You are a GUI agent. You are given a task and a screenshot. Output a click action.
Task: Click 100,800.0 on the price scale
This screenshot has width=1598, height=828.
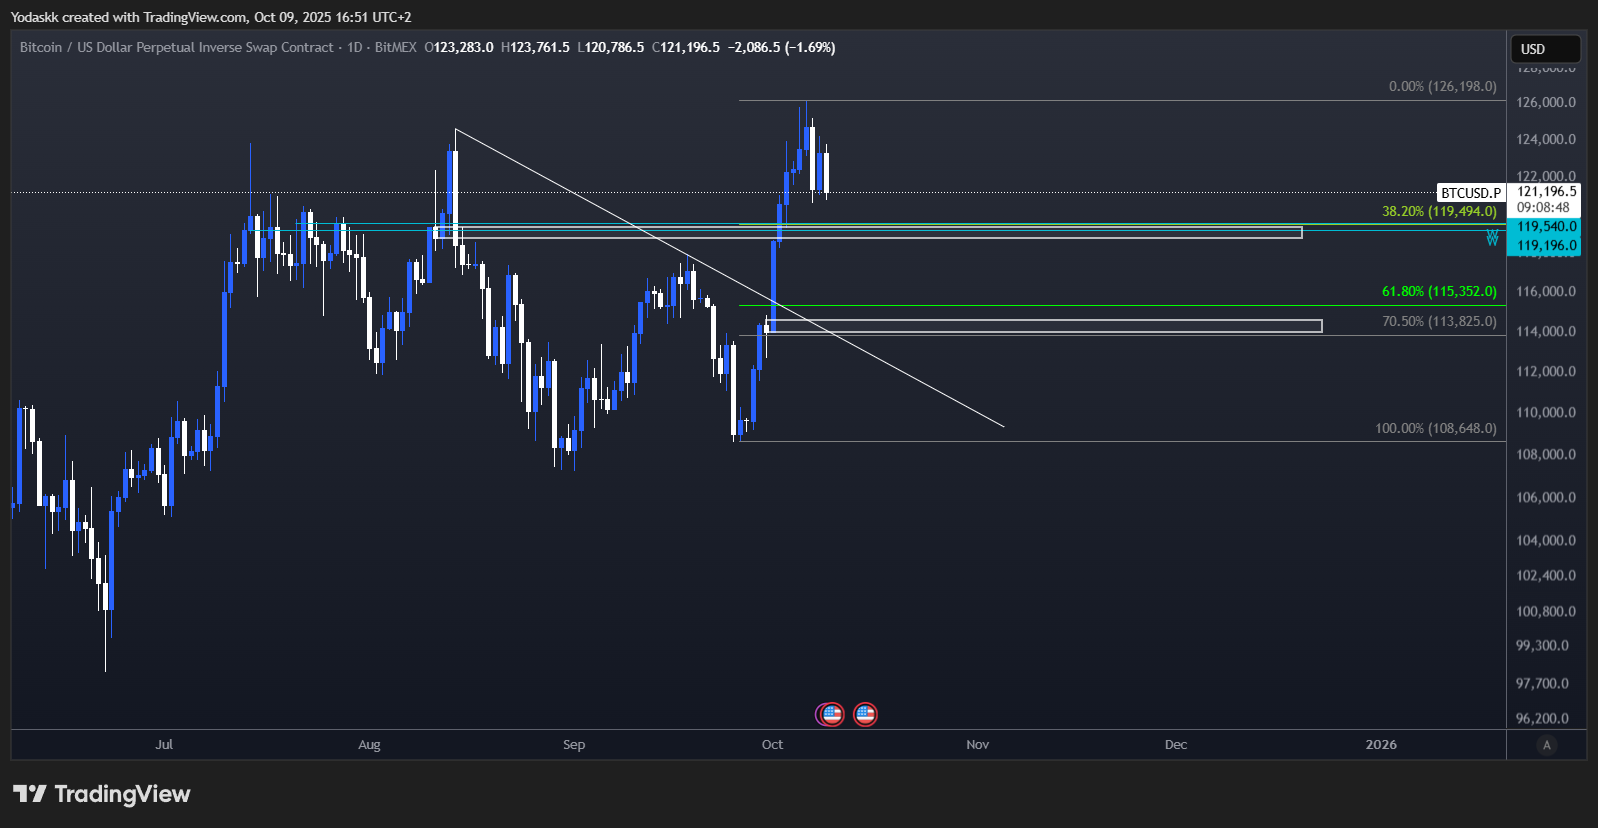tap(1546, 611)
